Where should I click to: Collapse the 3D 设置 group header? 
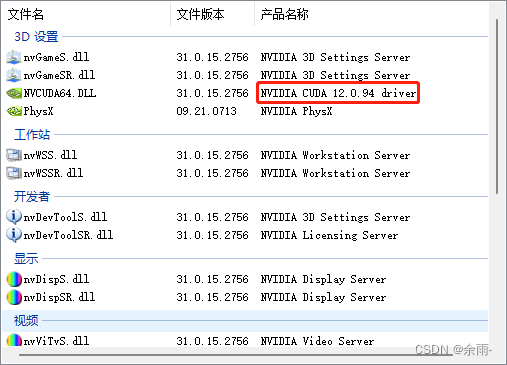[x=36, y=37]
